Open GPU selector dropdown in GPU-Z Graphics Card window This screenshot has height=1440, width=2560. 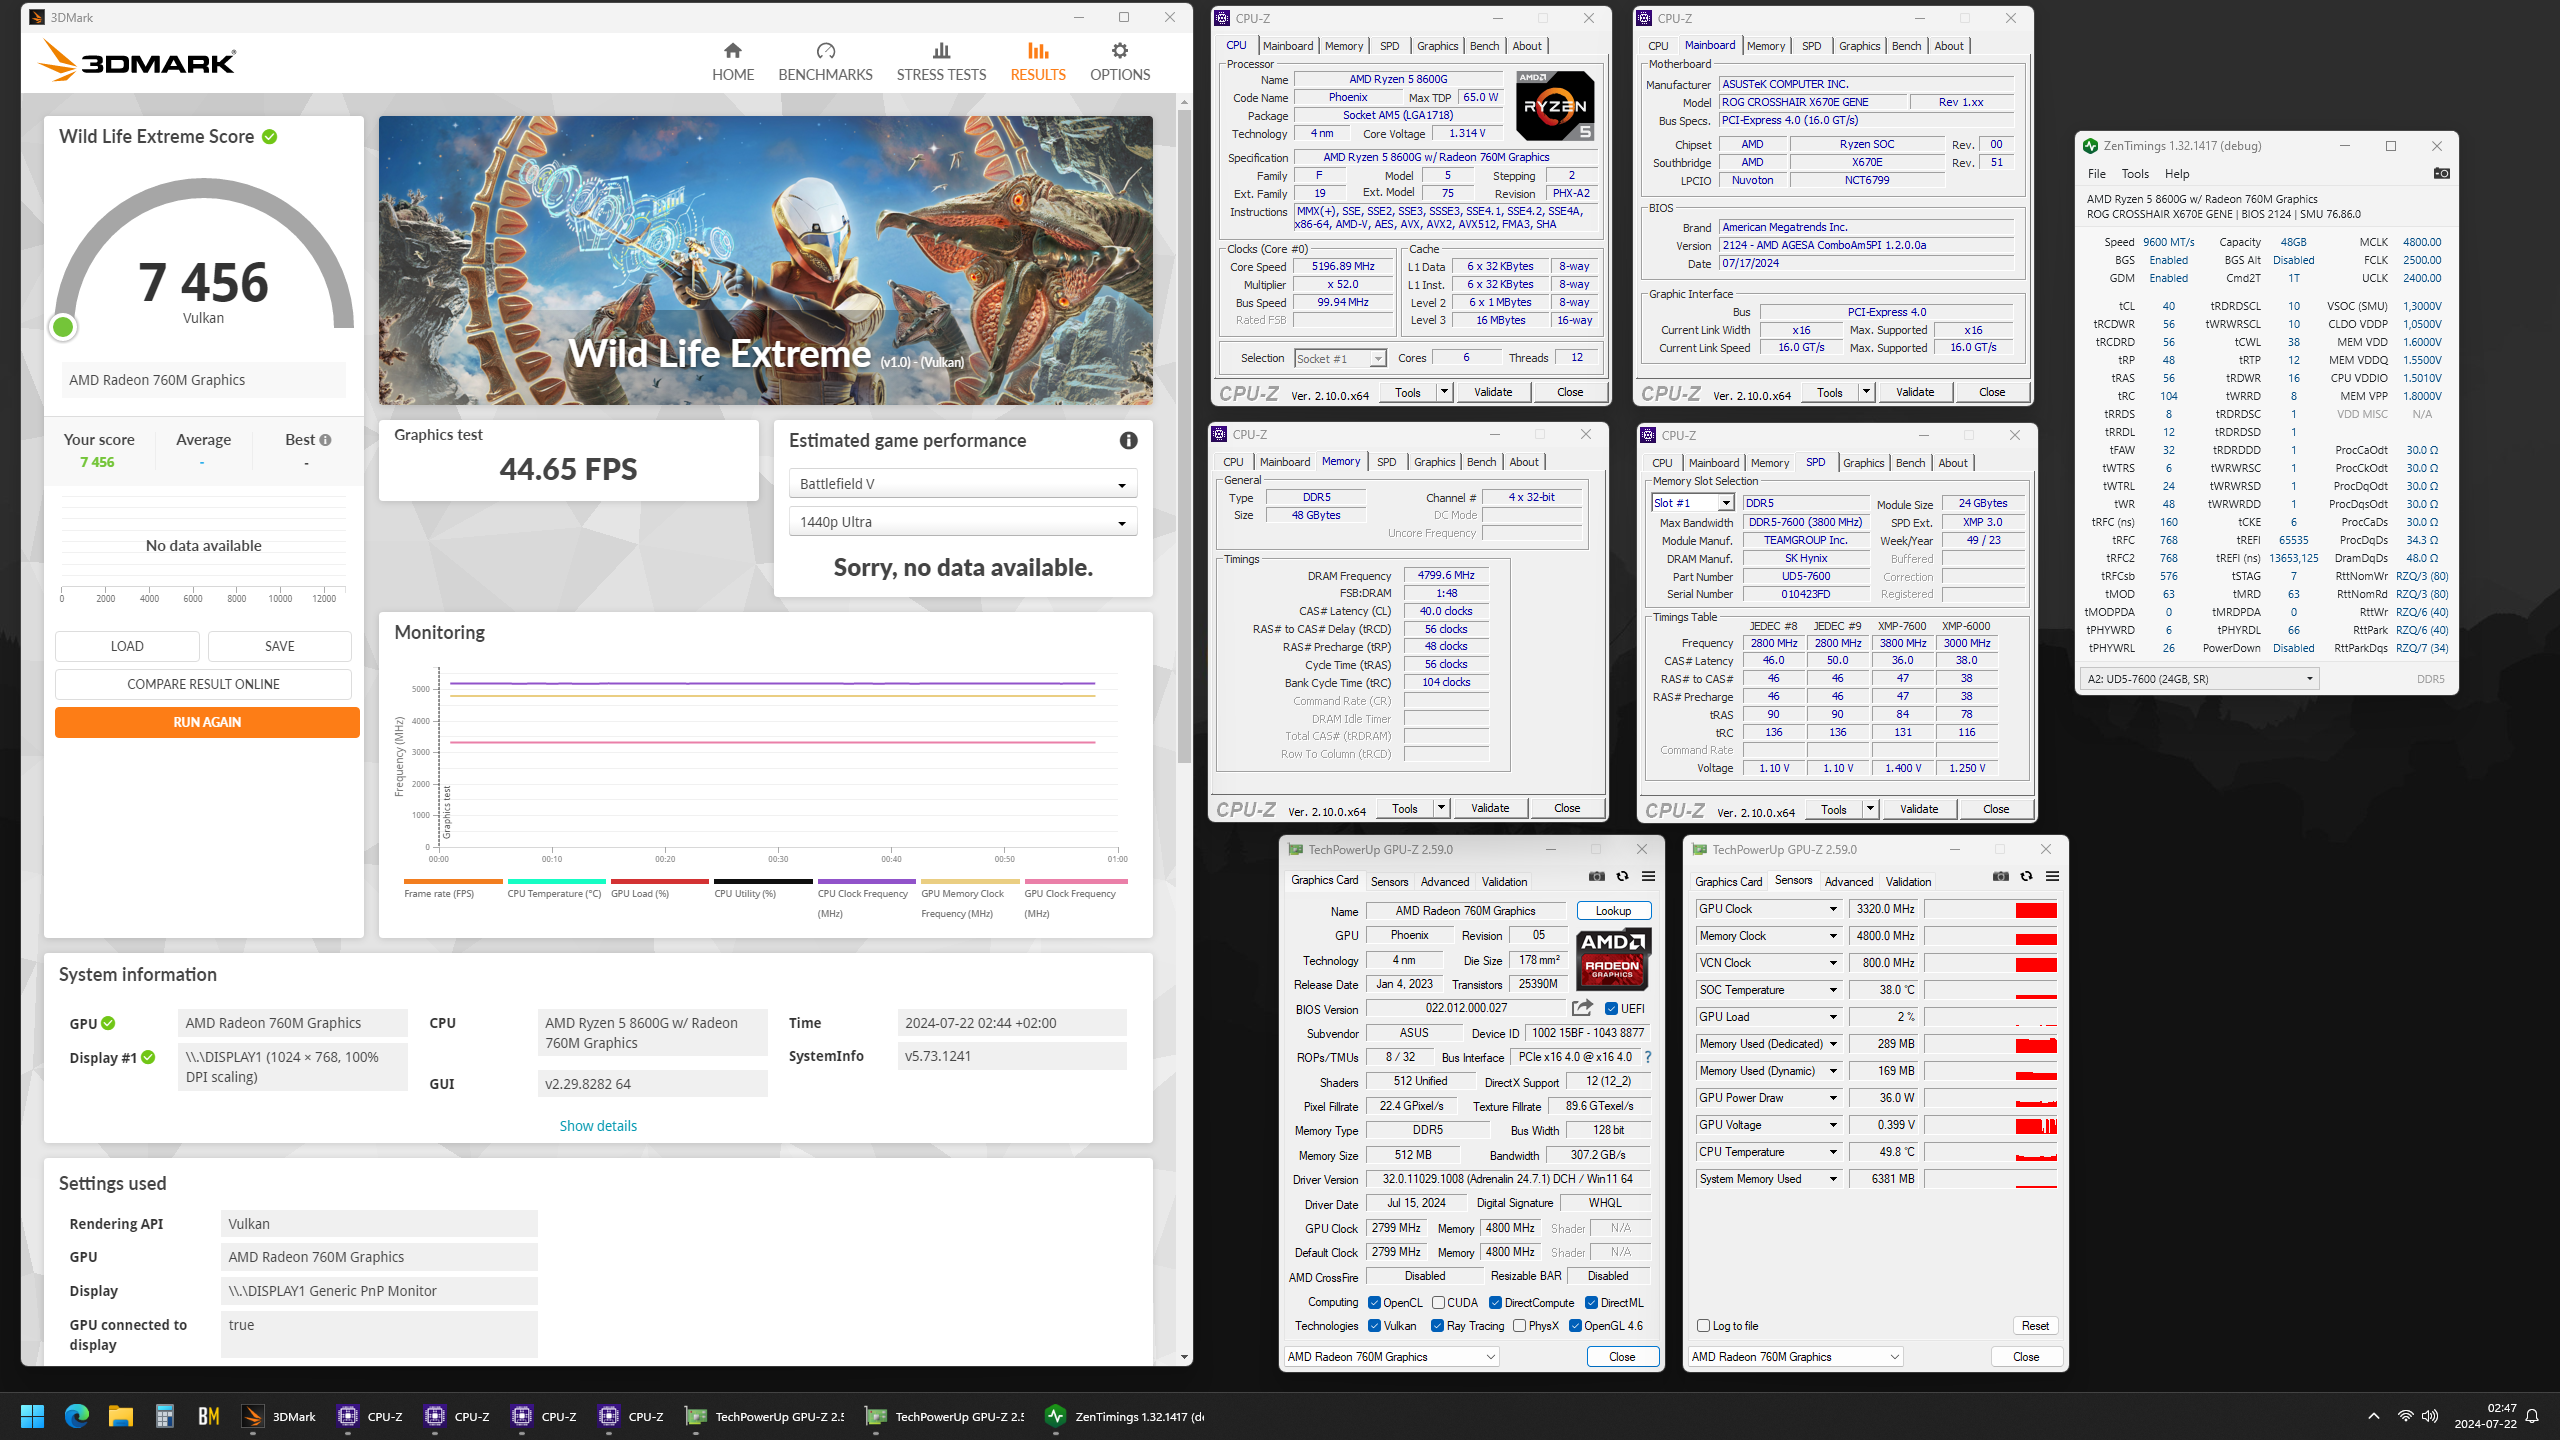(1392, 1357)
